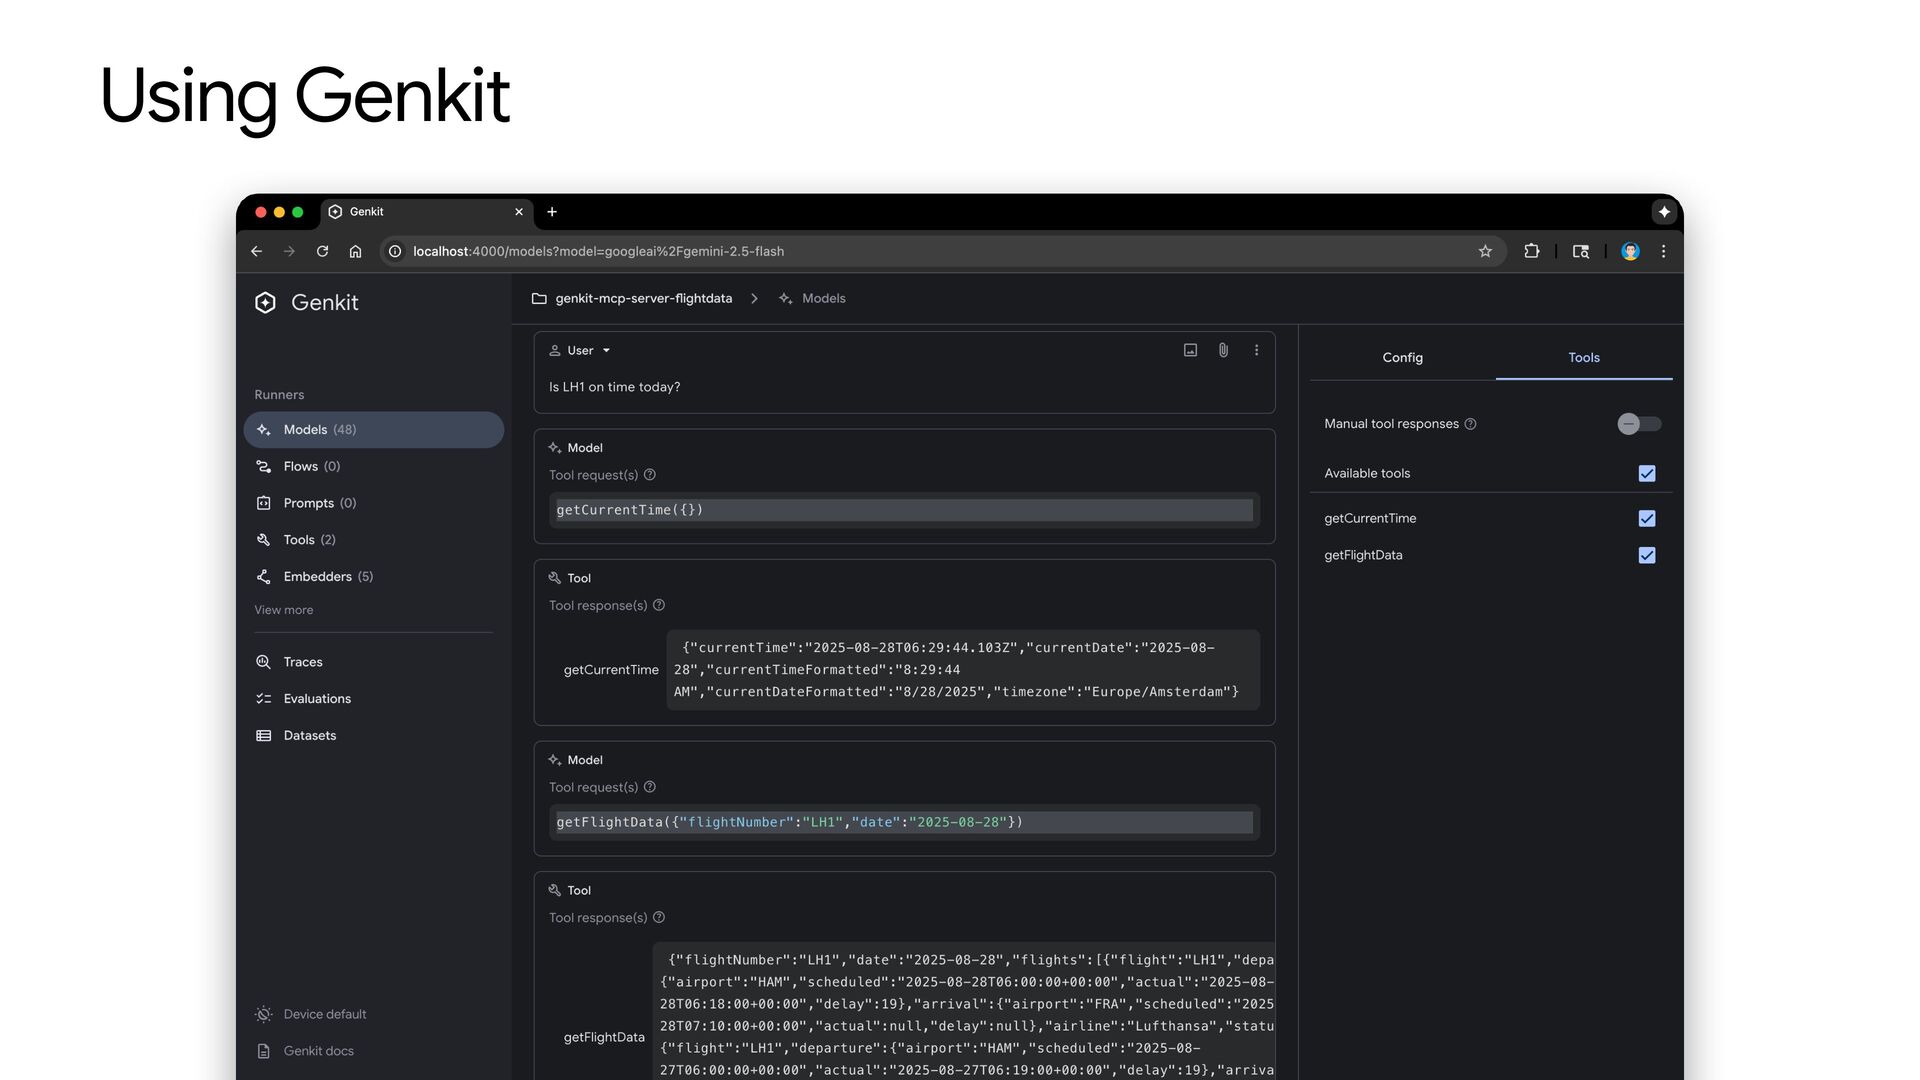Viewport: 1920px width, 1080px height.
Task: Click the browser reload icon
Action: click(322, 251)
